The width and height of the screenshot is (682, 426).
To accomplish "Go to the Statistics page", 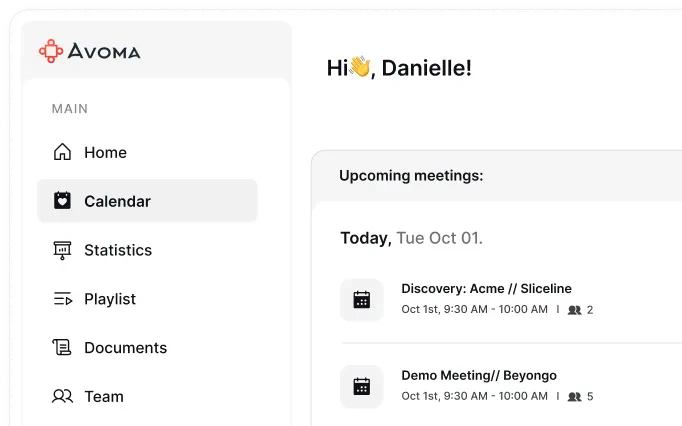I will pyautogui.click(x=118, y=250).
